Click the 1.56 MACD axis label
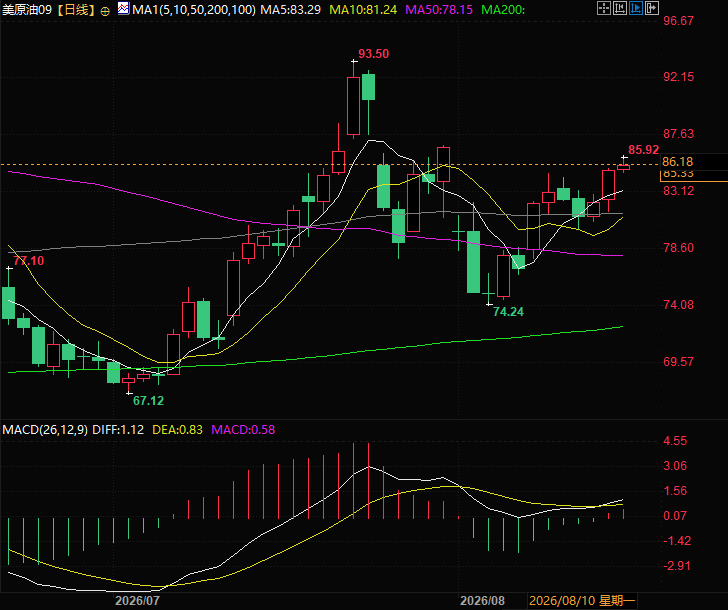 675,491
